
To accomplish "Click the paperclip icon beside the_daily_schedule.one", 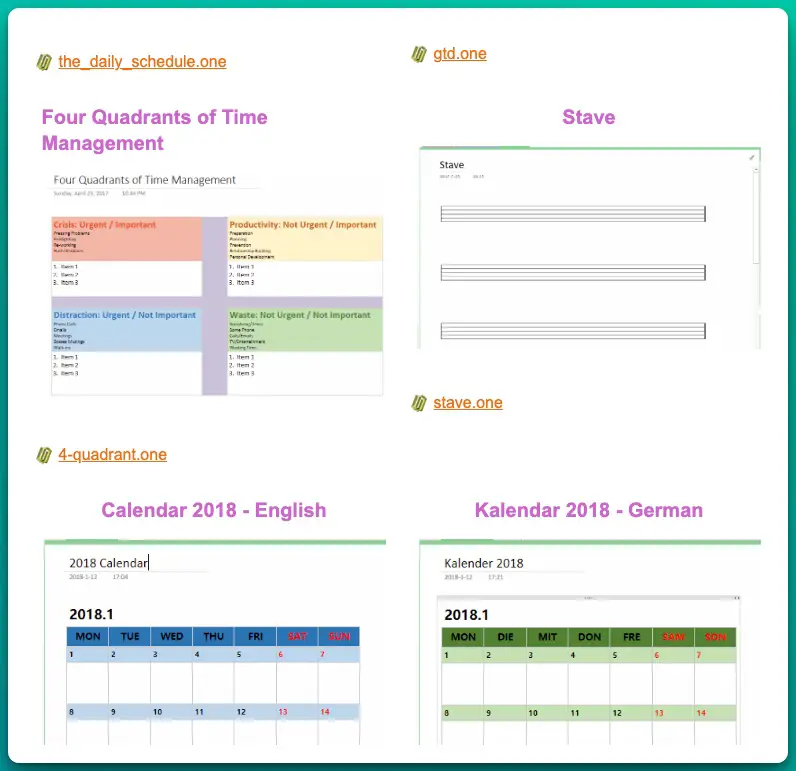I will pos(44,62).
